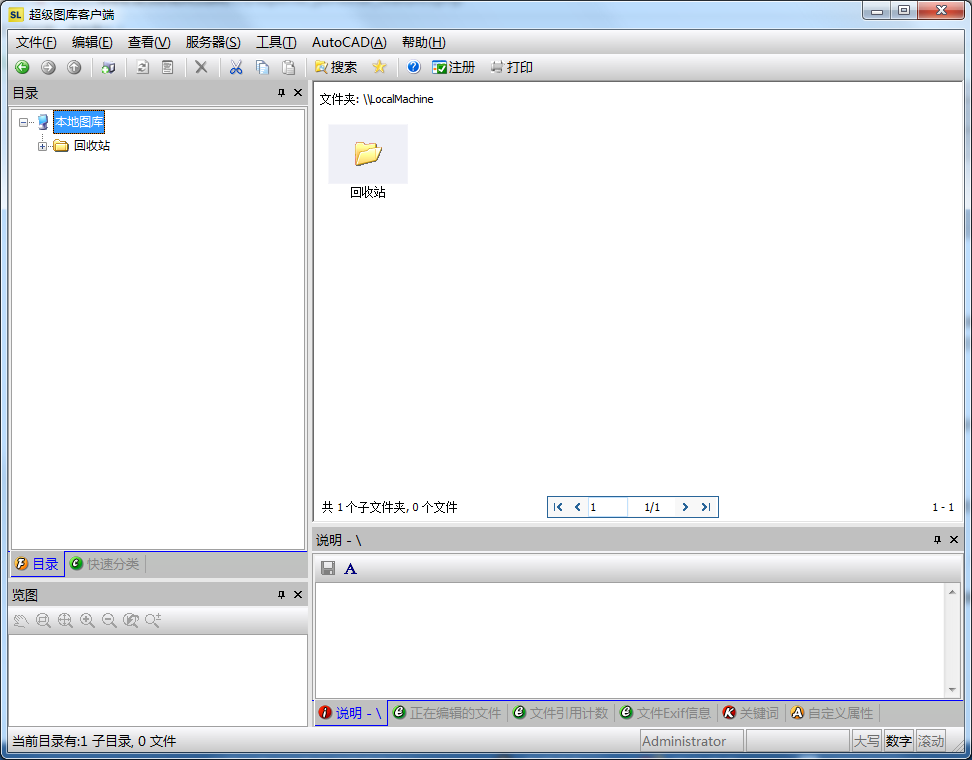
Task: Click the green Back navigation arrow
Action: click(x=21, y=67)
